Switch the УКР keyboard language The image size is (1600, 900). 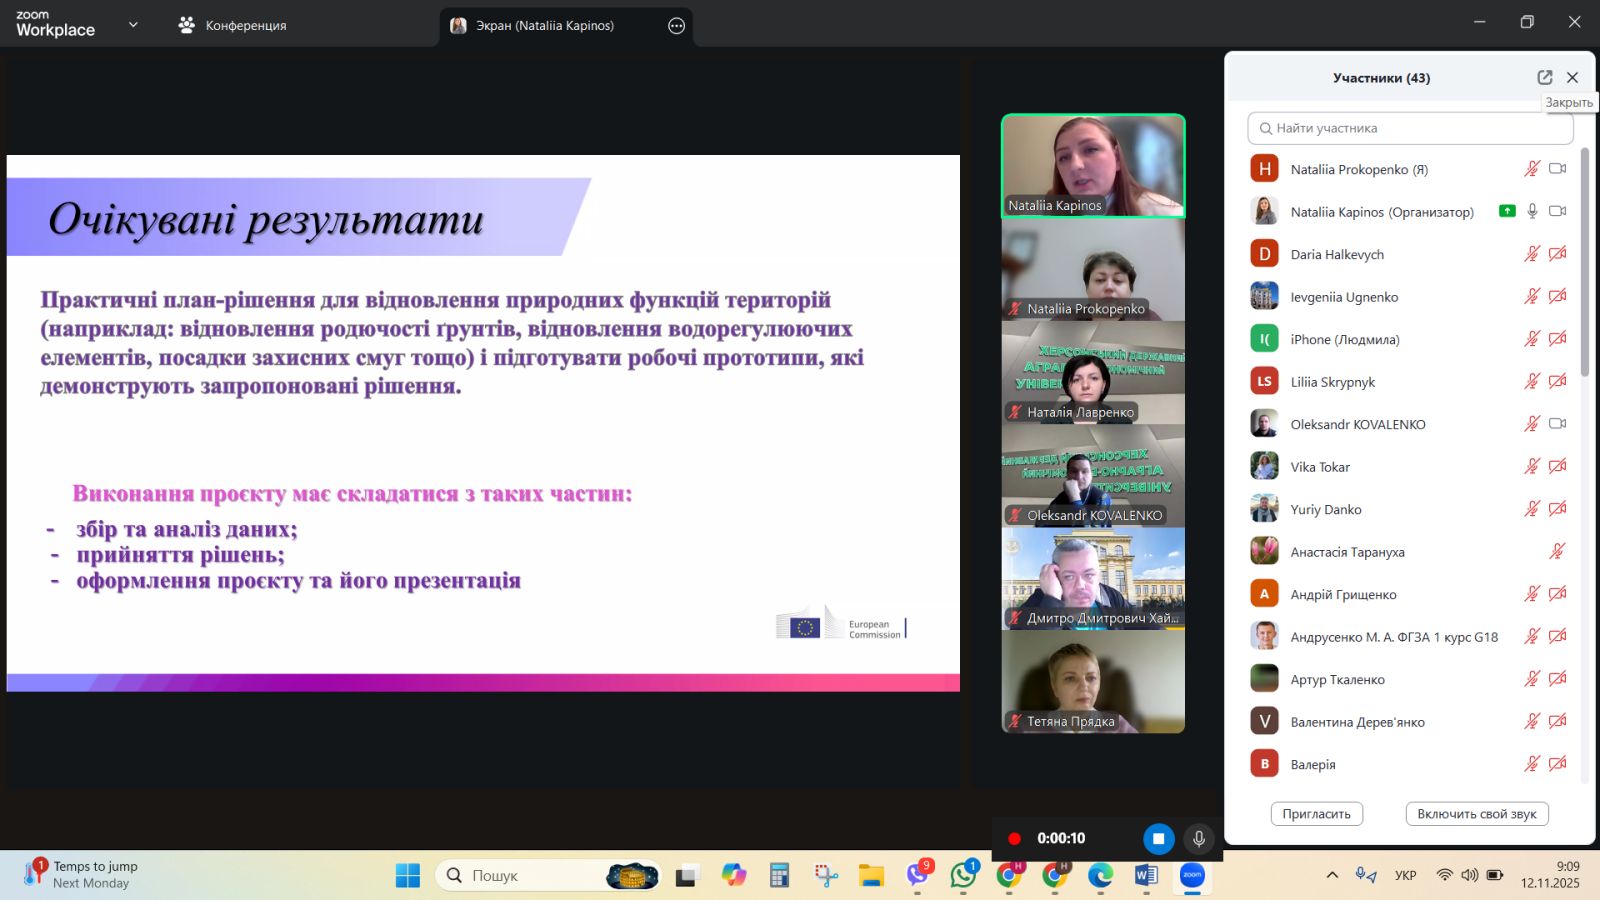click(x=1405, y=875)
